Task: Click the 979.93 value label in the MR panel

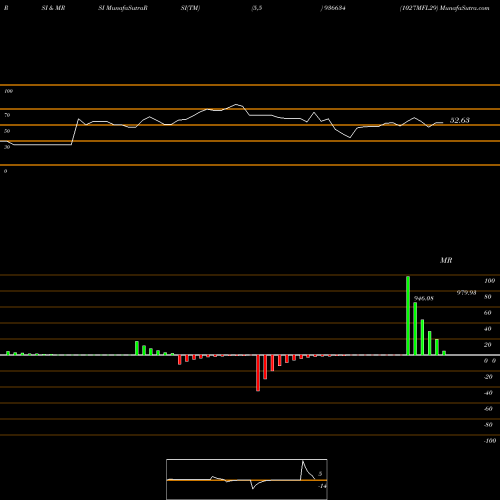Action: [466, 293]
